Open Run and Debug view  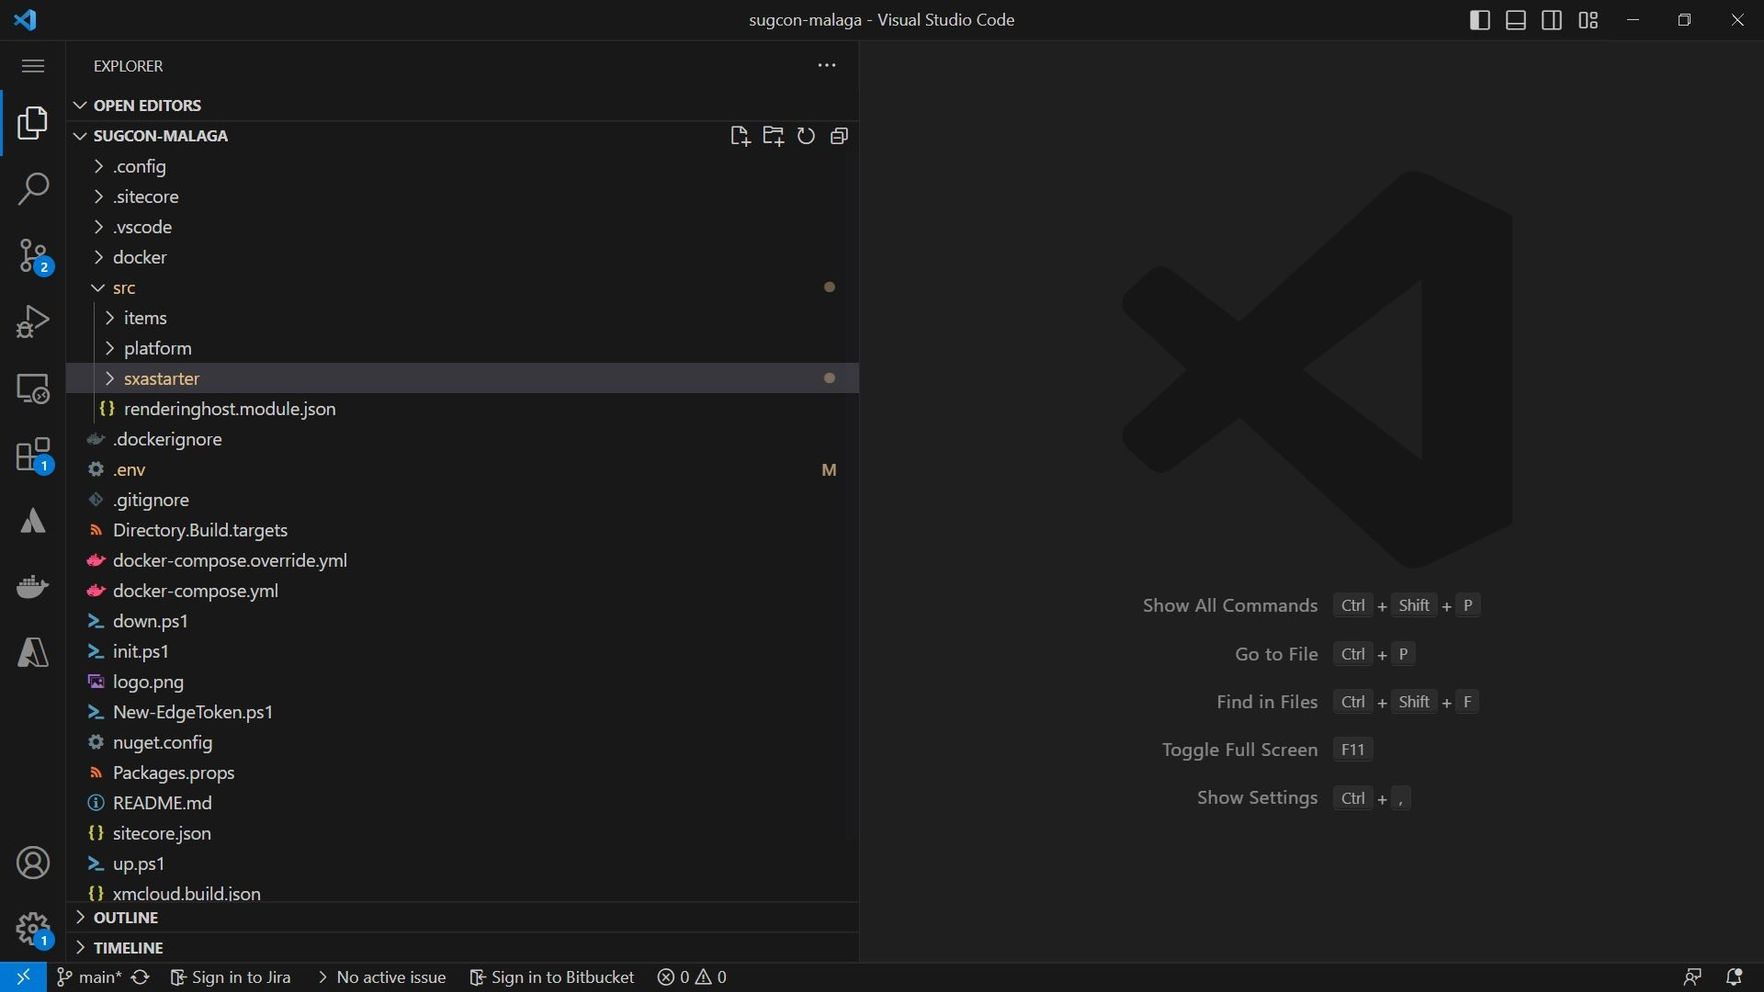33,322
